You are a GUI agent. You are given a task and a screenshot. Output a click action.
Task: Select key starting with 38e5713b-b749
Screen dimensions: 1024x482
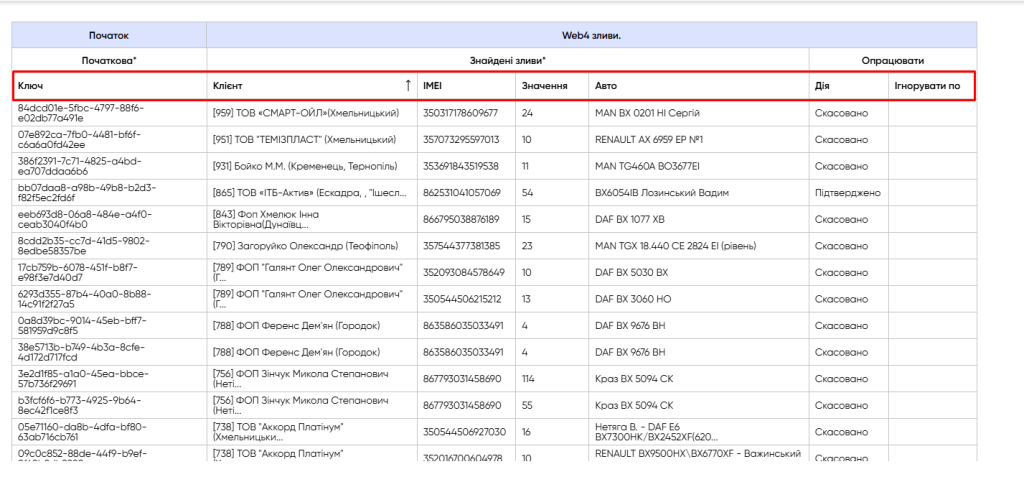(81, 352)
